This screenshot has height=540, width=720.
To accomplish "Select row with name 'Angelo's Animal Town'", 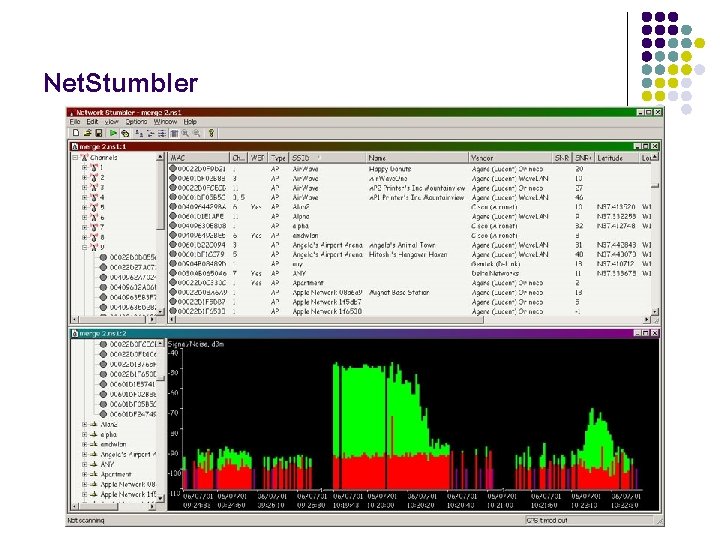I will coord(410,245).
